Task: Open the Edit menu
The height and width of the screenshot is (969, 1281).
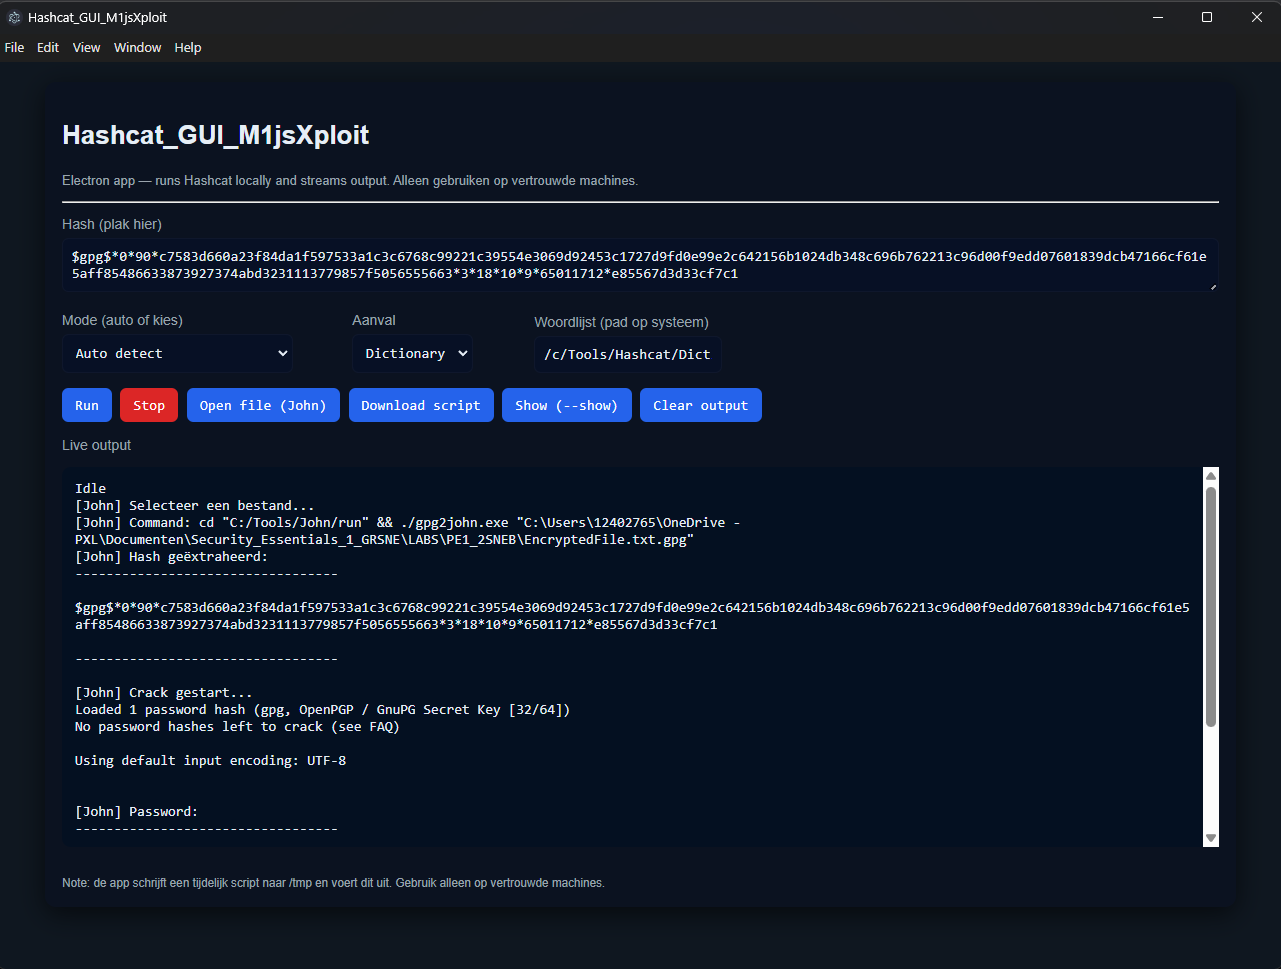Action: tap(48, 47)
